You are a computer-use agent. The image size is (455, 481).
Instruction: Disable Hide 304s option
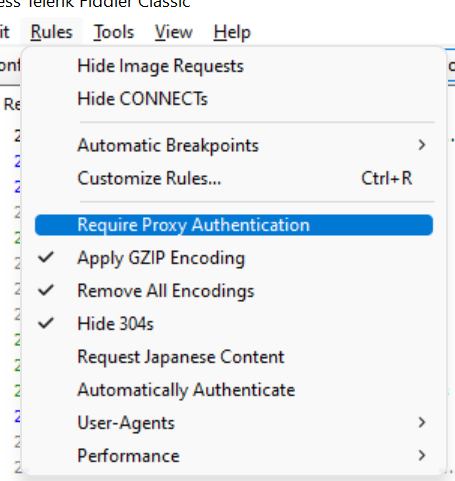coord(234,324)
